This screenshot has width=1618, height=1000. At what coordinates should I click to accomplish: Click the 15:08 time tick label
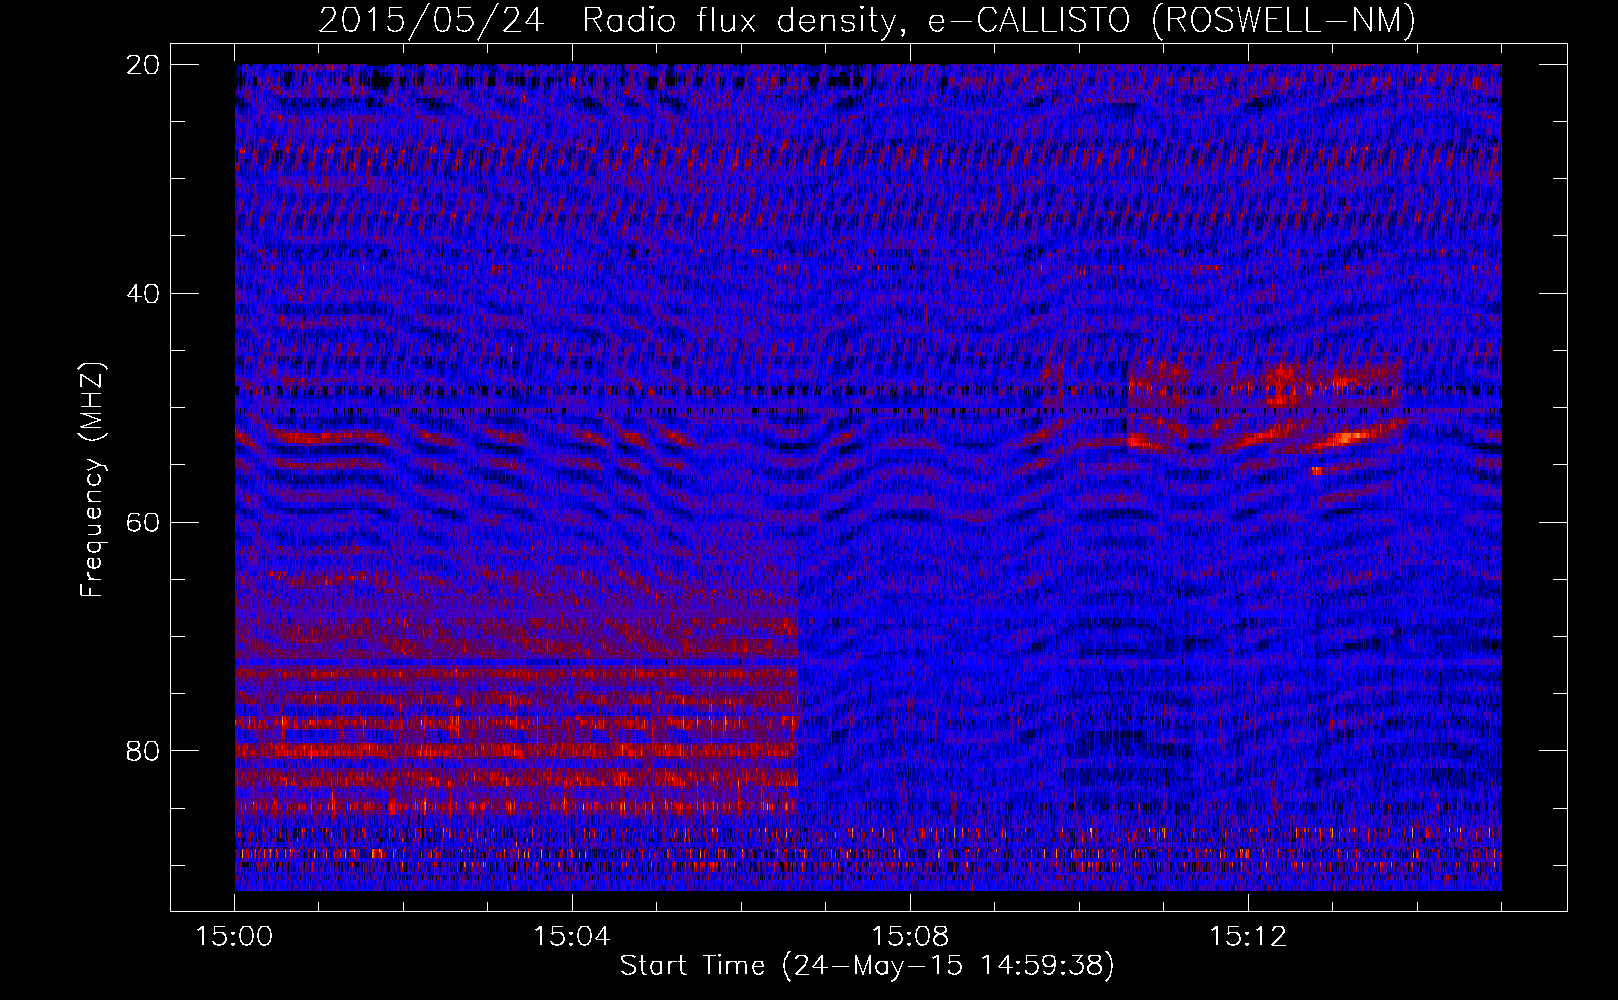coord(910,937)
